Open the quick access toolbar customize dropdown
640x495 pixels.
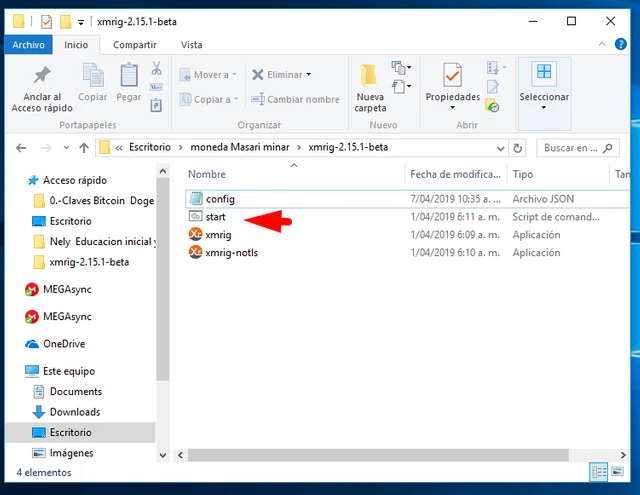tap(81, 22)
